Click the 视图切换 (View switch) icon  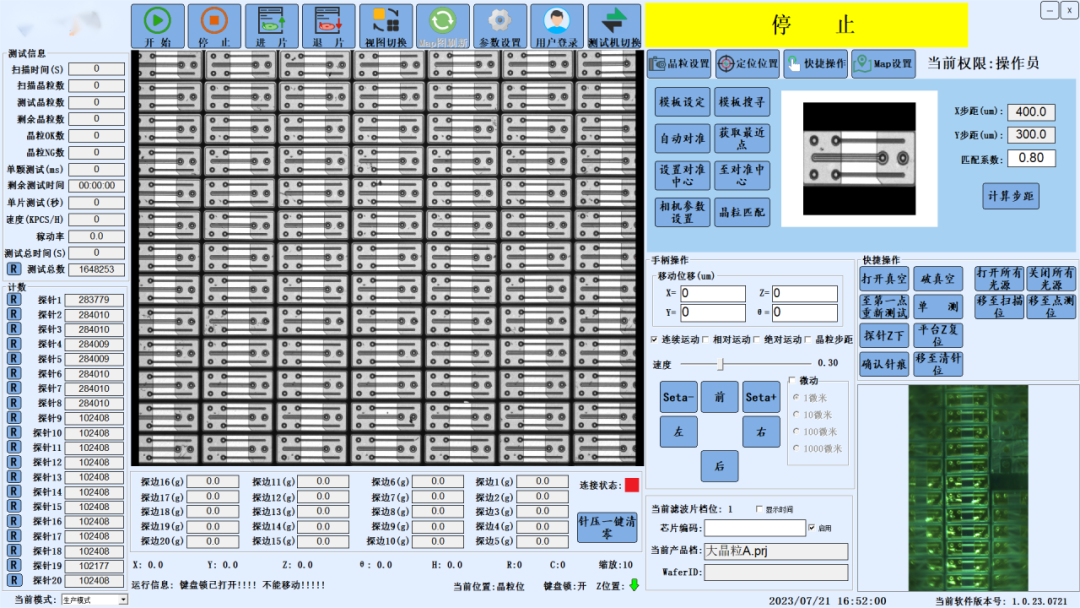(x=386, y=26)
